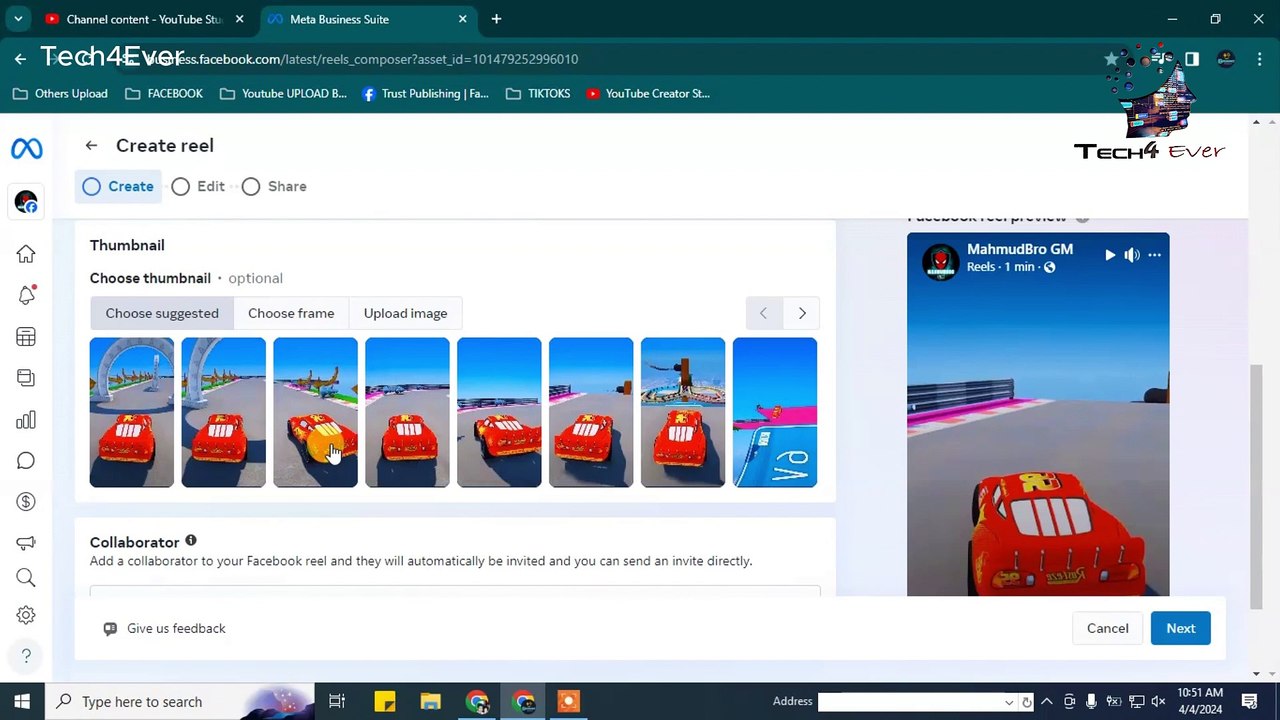Pick the last thumbnail showing blue and pink track

[x=775, y=413]
